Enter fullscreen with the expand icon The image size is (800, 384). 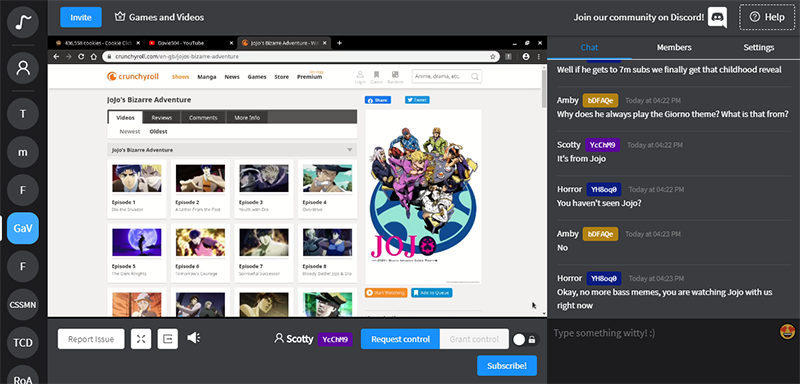141,339
